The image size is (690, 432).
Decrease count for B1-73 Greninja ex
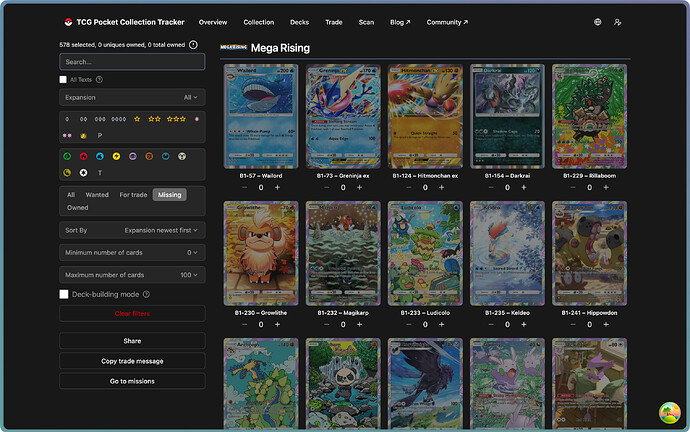click(x=327, y=188)
